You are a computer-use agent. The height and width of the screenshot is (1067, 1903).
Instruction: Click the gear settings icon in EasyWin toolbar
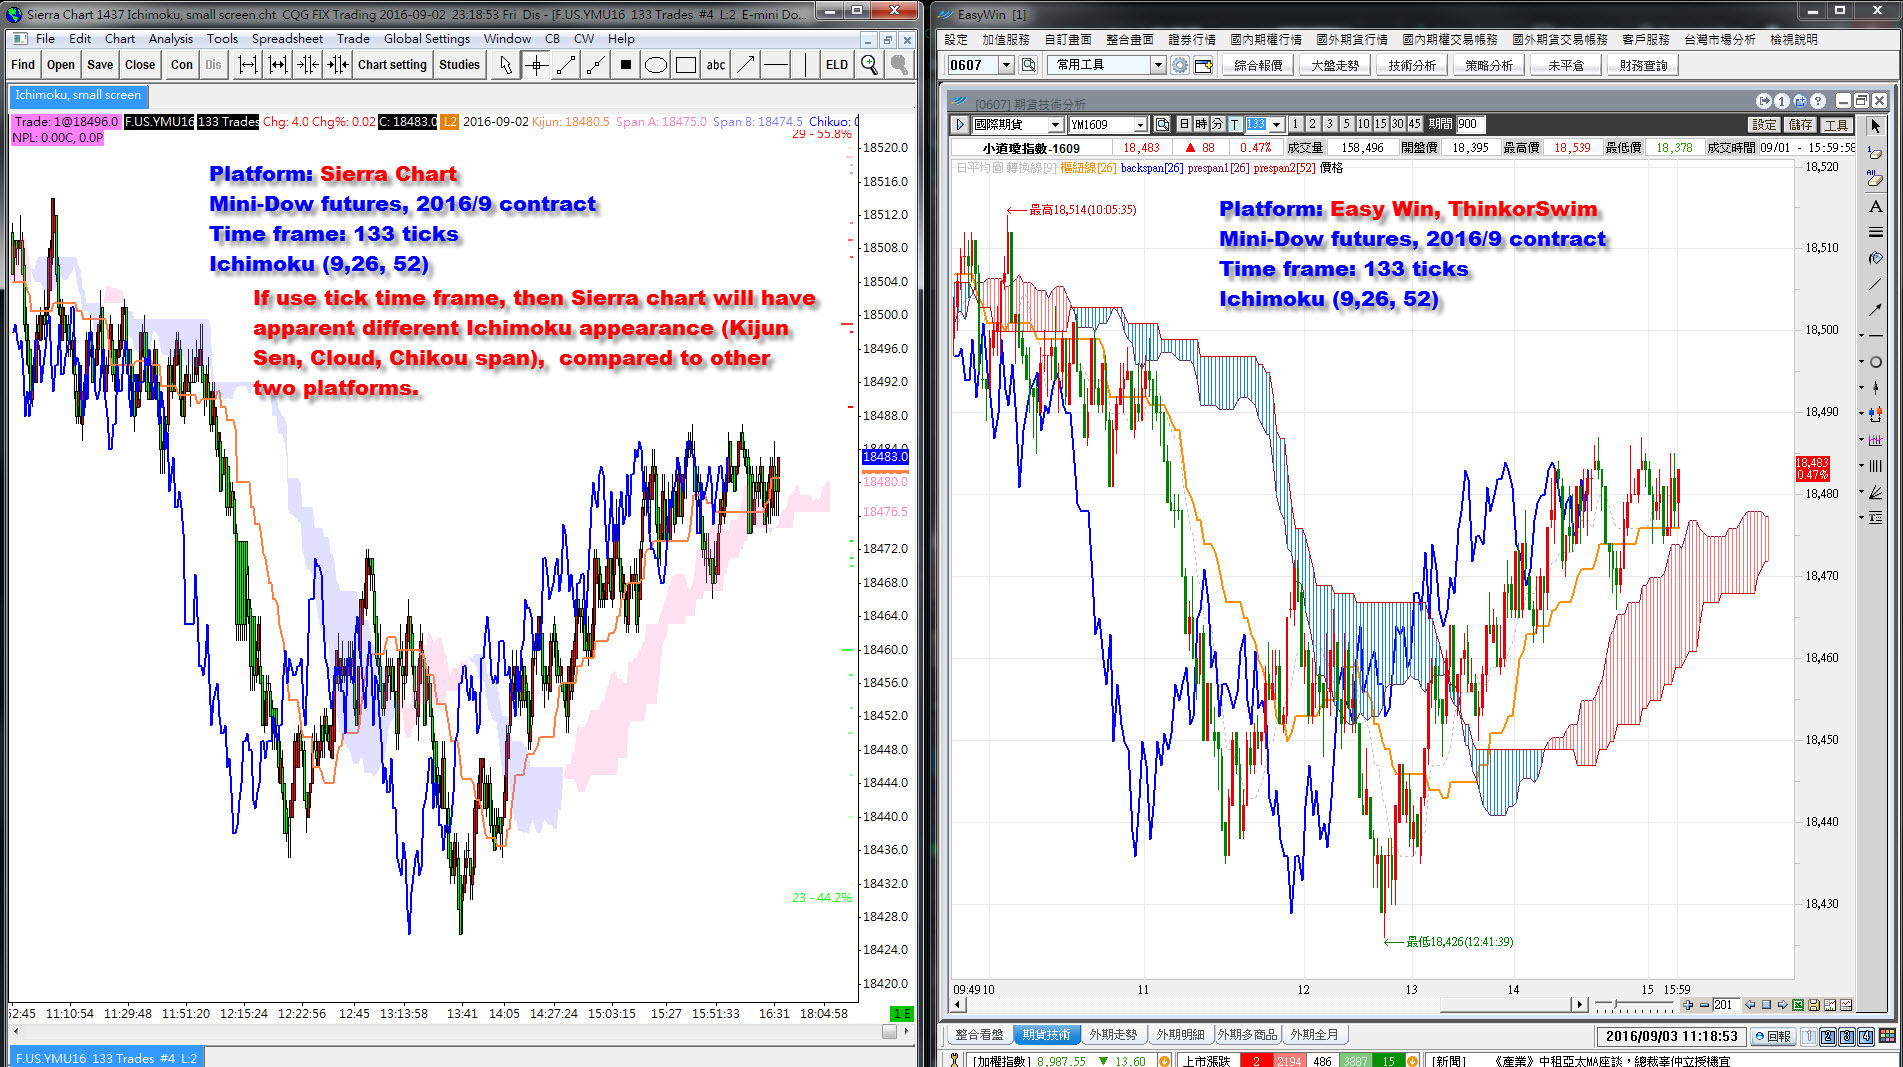pyautogui.click(x=1180, y=65)
